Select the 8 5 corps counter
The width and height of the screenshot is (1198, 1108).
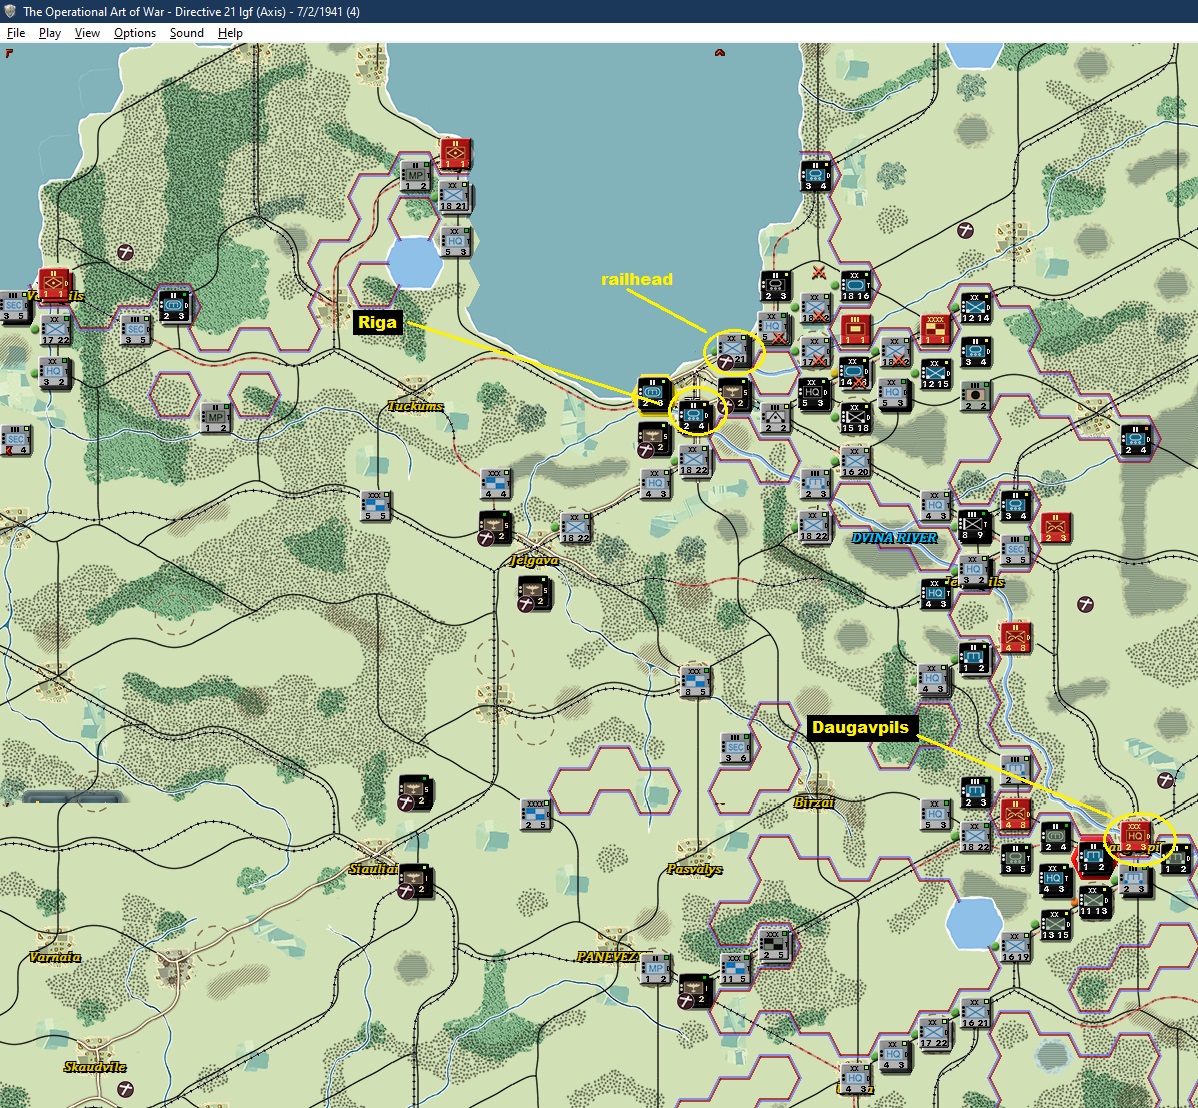coord(696,682)
